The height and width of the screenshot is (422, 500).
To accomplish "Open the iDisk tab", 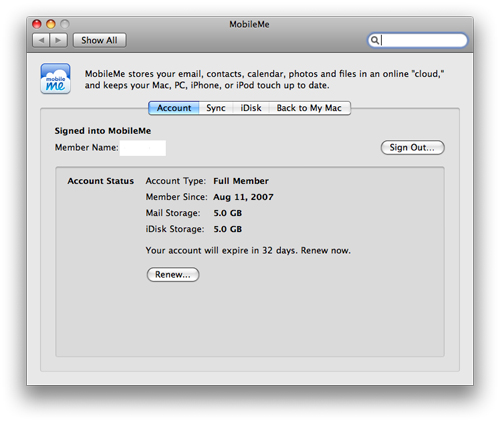I will click(x=251, y=108).
